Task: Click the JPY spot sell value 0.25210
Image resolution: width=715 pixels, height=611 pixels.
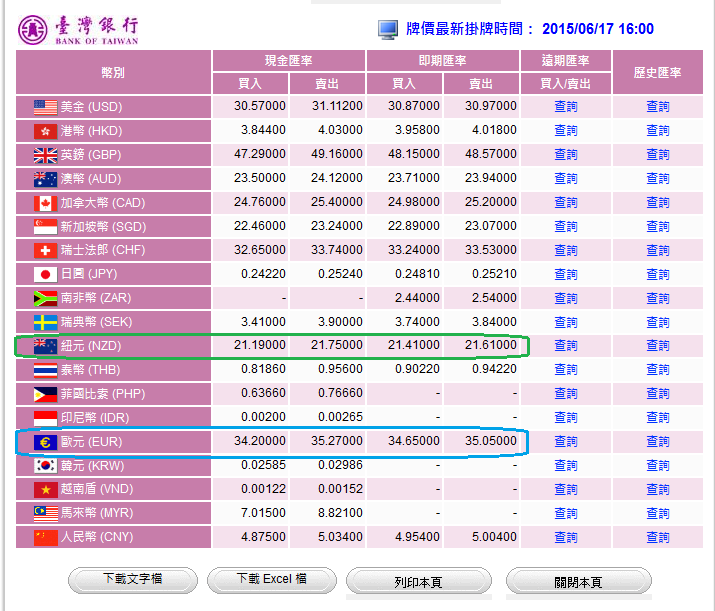Action: [x=494, y=274]
